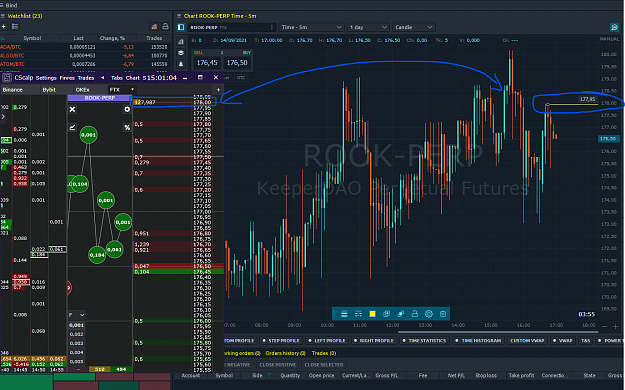Click the MANUAL scale label on price axis
The width and height of the screenshot is (625, 390).
pyautogui.click(x=609, y=39)
